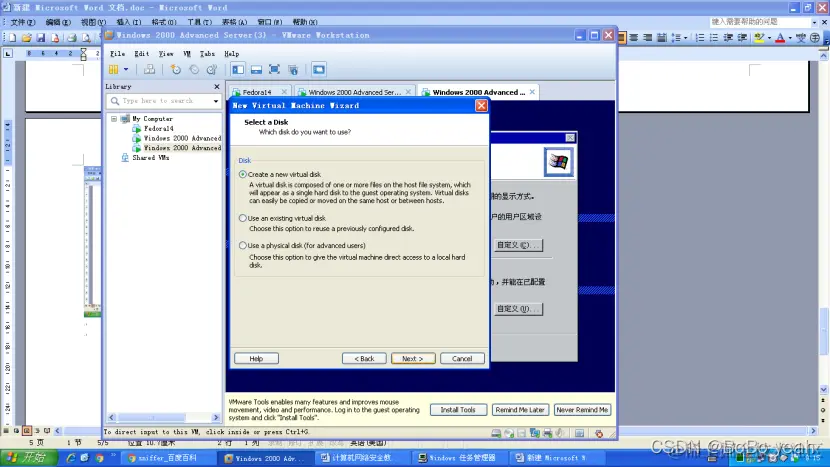Click Word's Print Preview toolbar icon
This screenshot has width=830, height=467.
point(86,38)
